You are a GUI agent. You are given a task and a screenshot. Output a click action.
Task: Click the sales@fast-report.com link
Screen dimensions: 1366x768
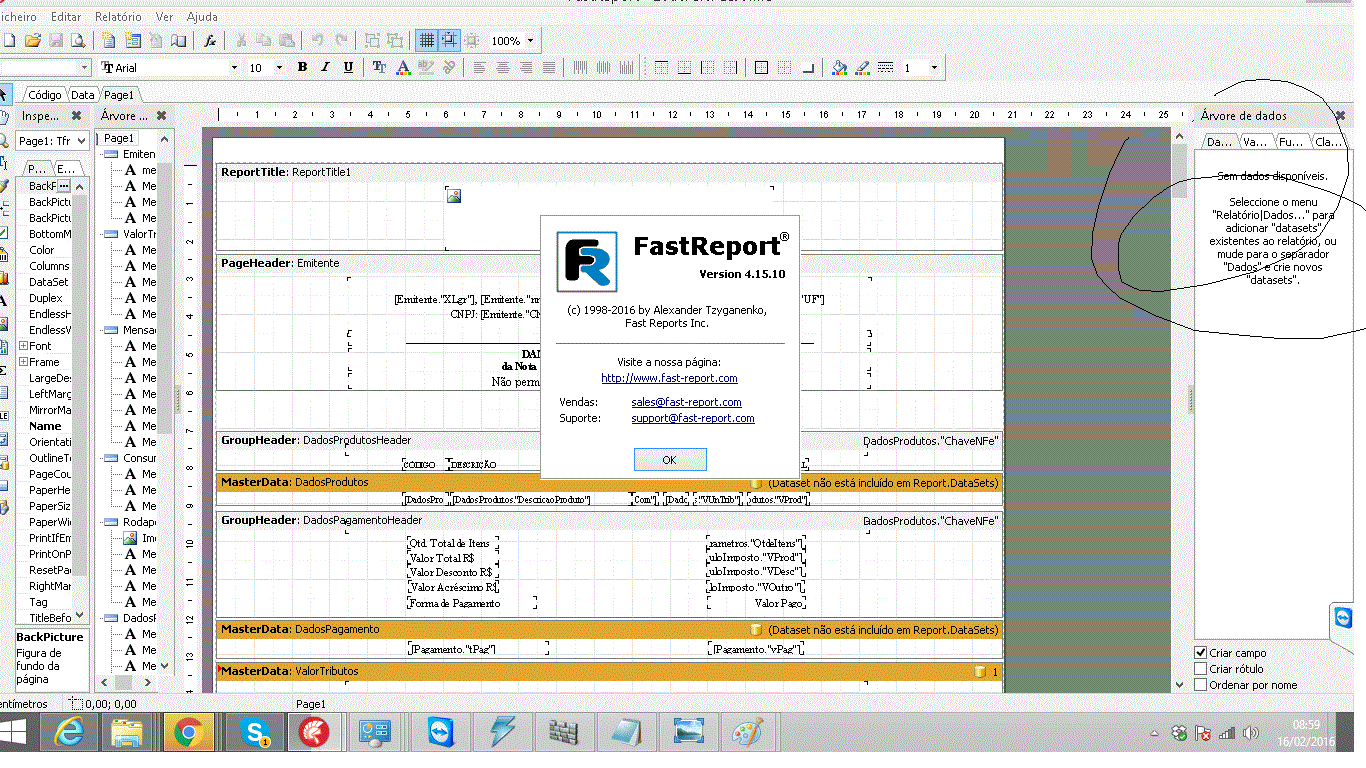pyautogui.click(x=686, y=402)
